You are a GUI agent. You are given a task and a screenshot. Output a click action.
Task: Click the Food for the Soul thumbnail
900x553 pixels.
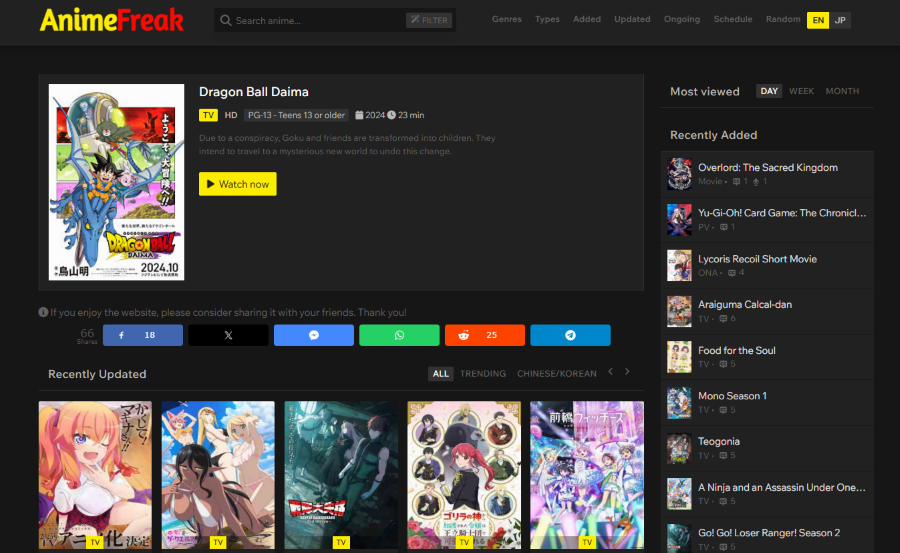[x=679, y=357]
